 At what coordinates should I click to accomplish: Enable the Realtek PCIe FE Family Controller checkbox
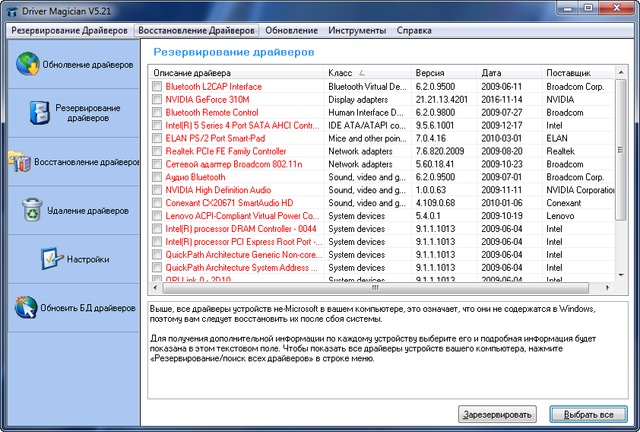click(x=156, y=152)
